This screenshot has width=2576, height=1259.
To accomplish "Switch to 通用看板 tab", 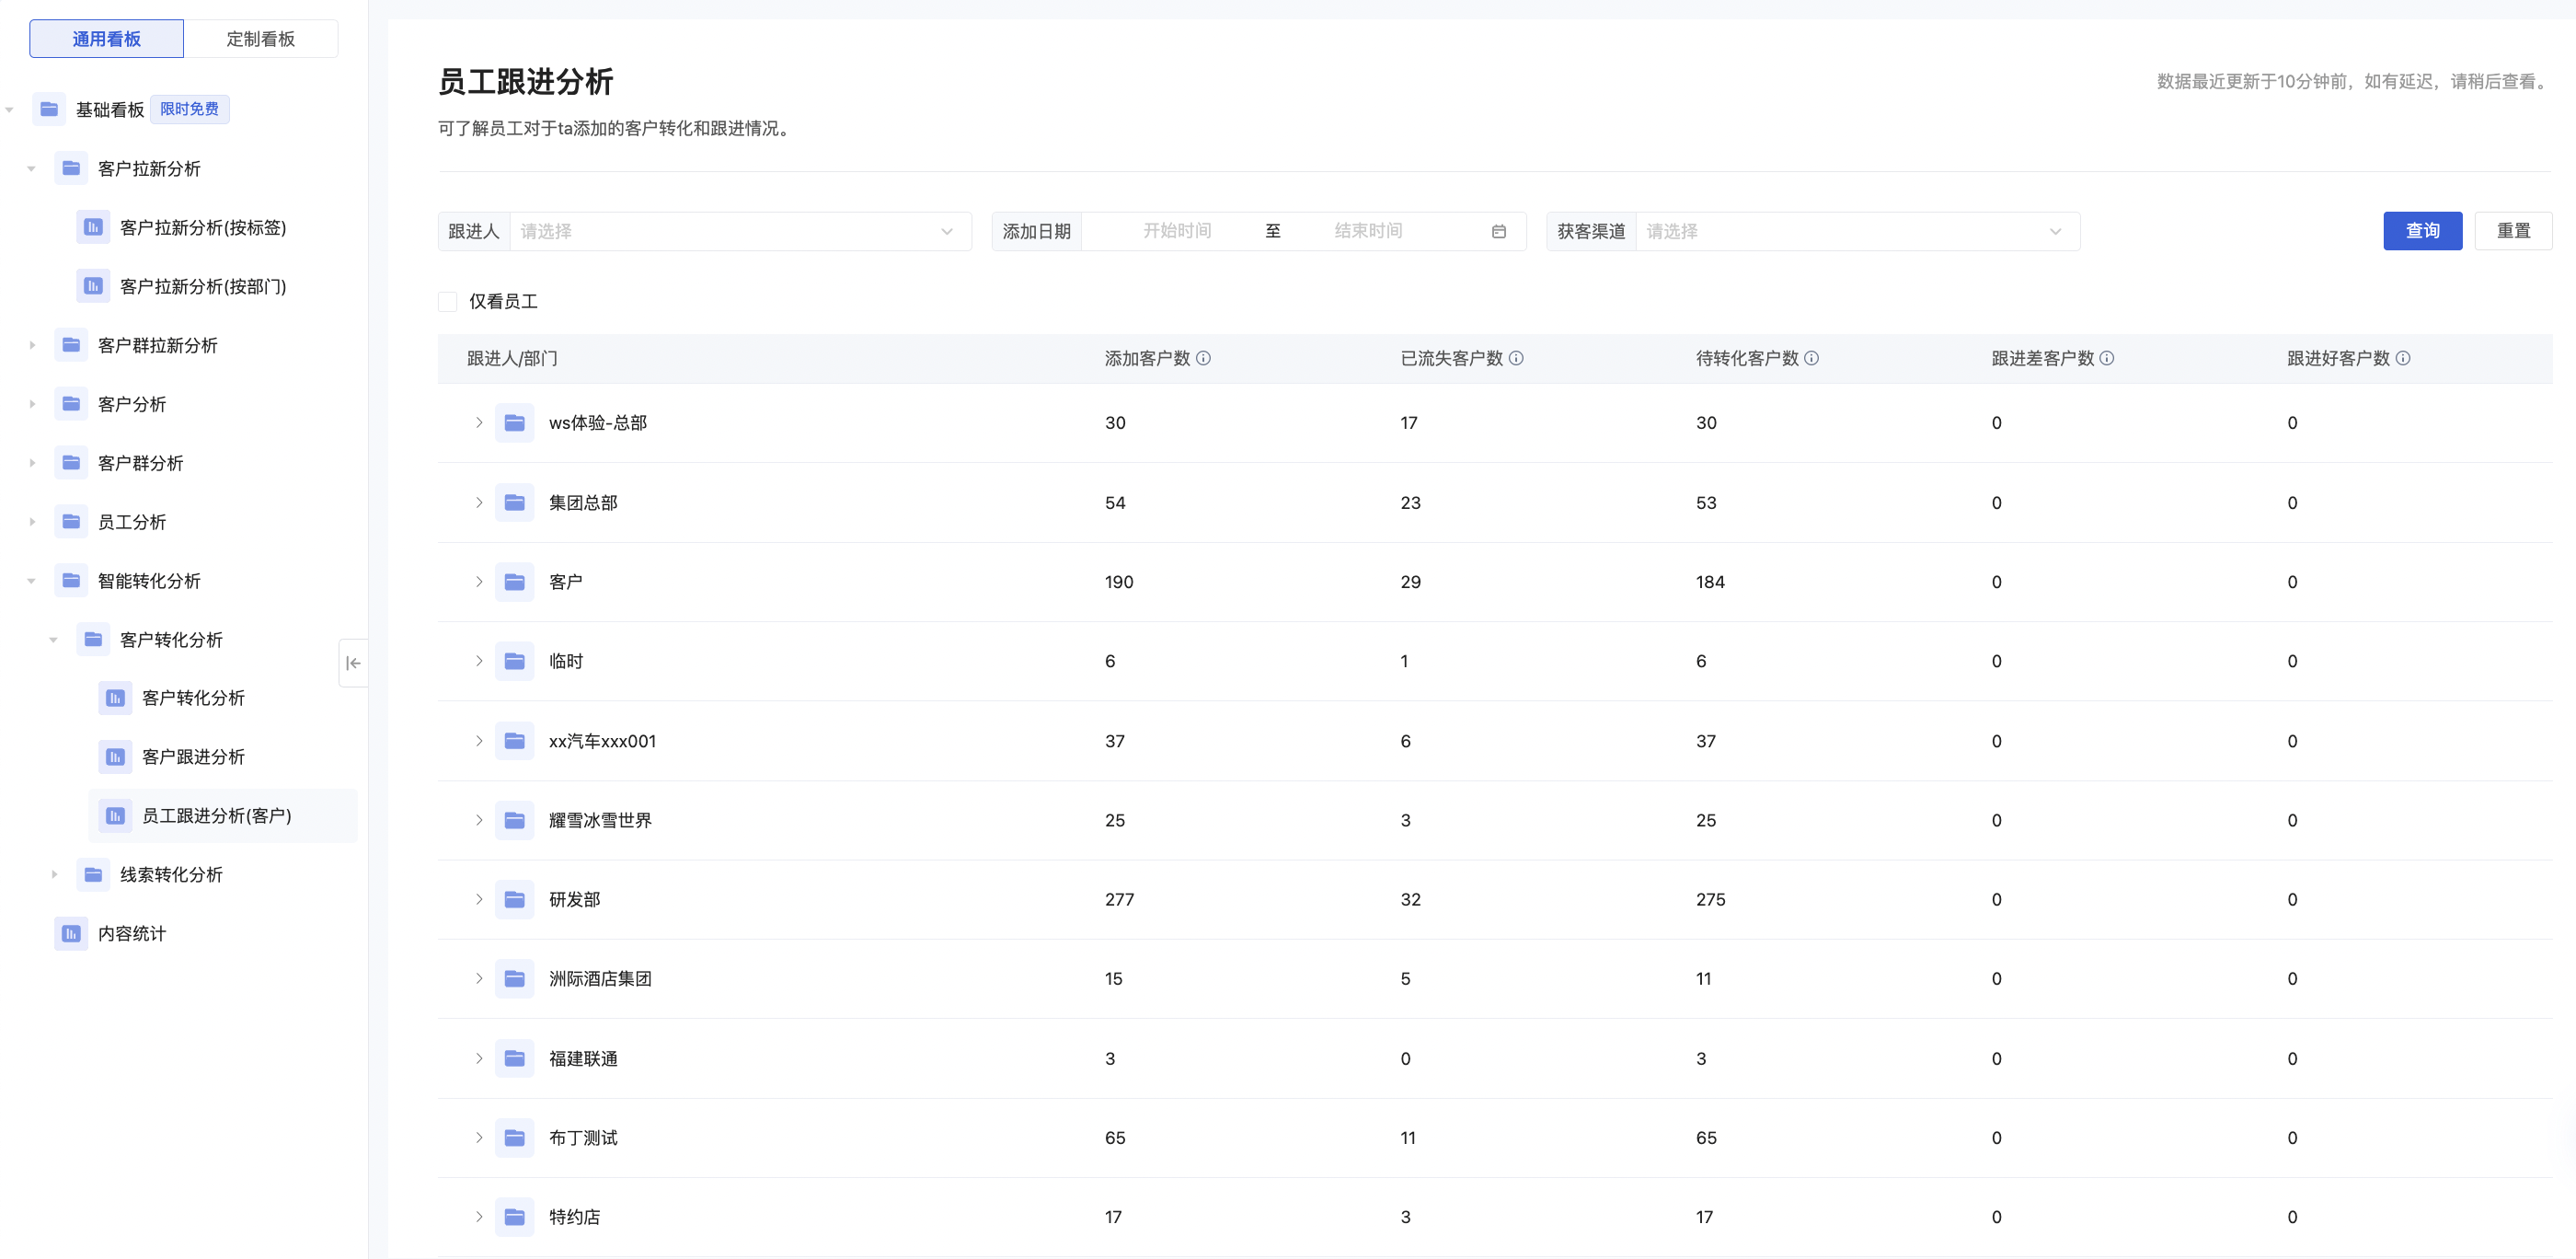I will [106, 38].
